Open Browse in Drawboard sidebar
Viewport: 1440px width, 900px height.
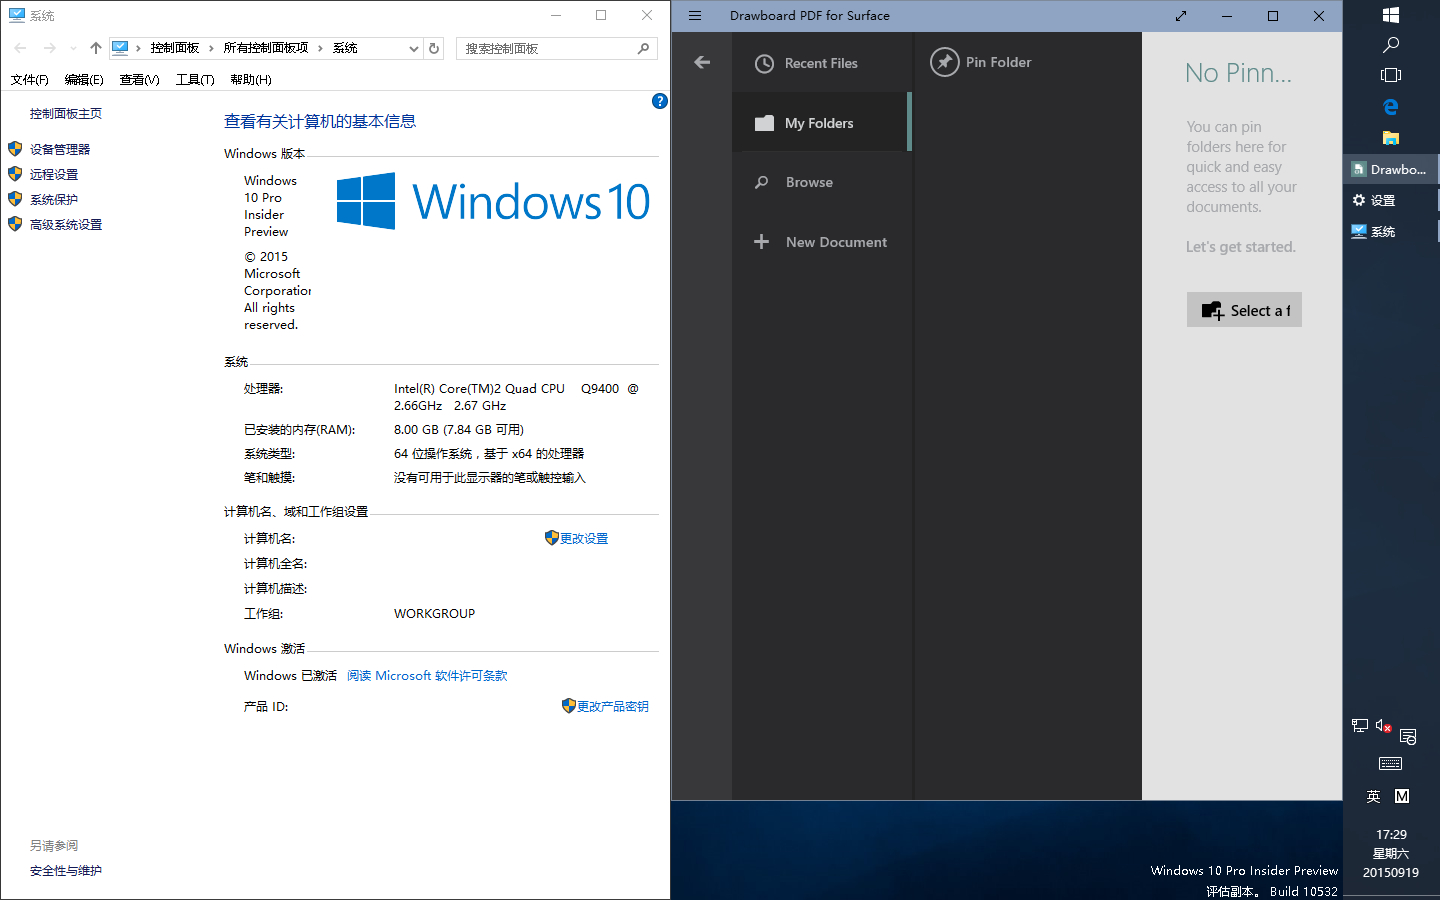tap(821, 182)
